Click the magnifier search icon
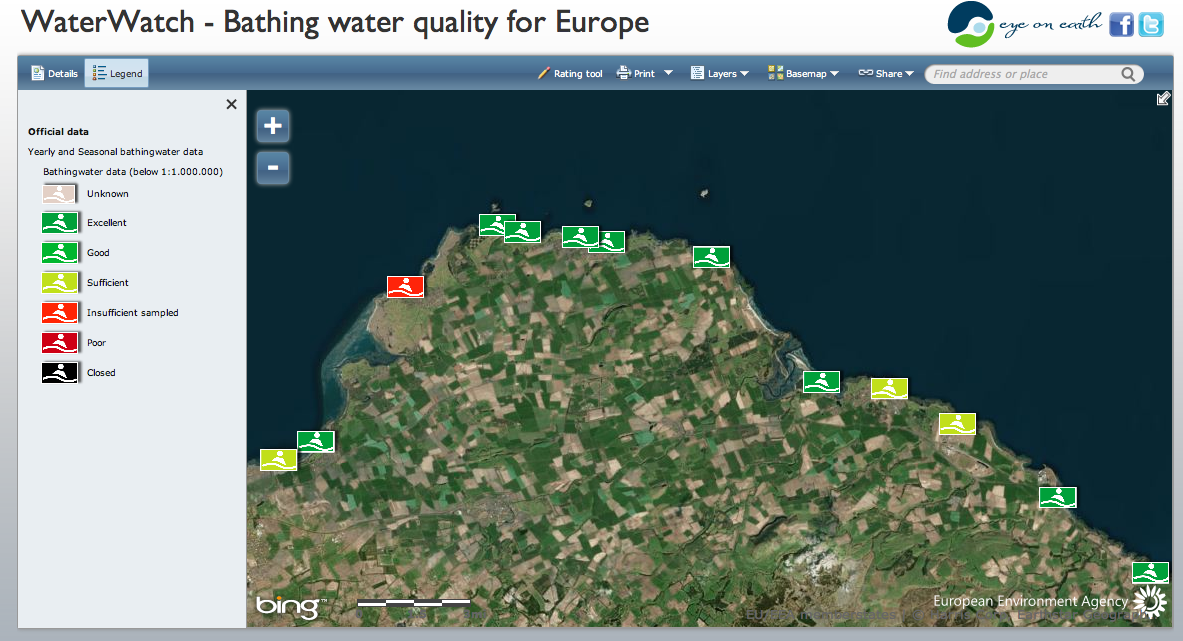The width and height of the screenshot is (1183, 641). 1128,74
